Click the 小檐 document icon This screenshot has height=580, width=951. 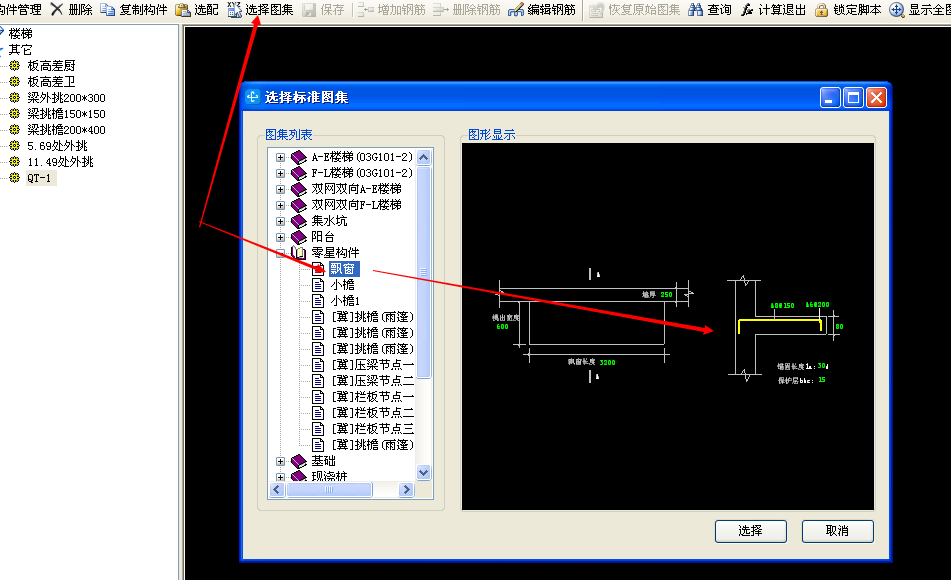click(318, 285)
